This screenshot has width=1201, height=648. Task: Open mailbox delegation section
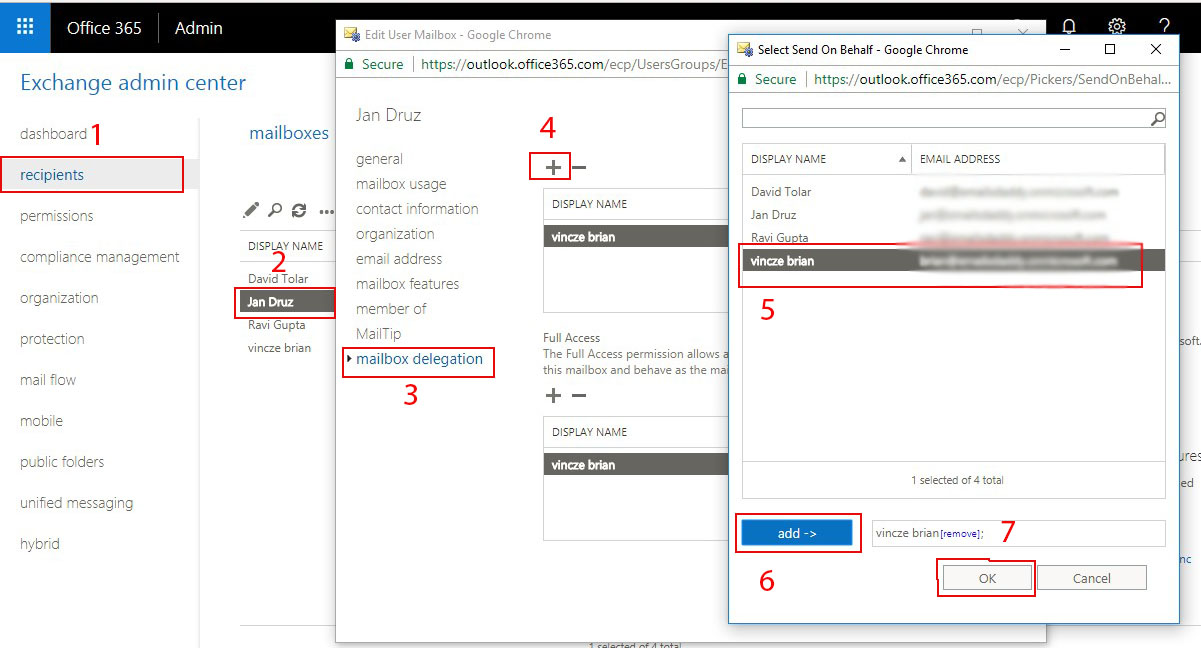[x=419, y=359]
